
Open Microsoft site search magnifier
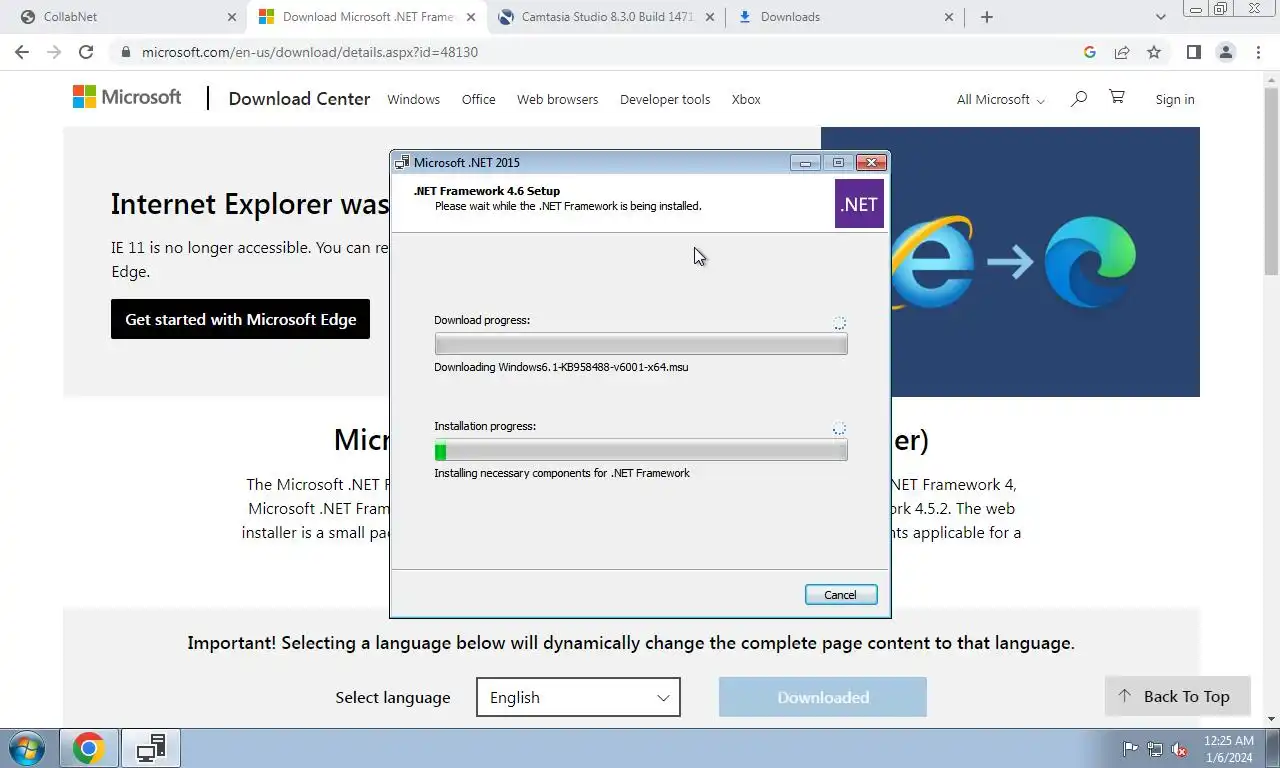(x=1078, y=98)
